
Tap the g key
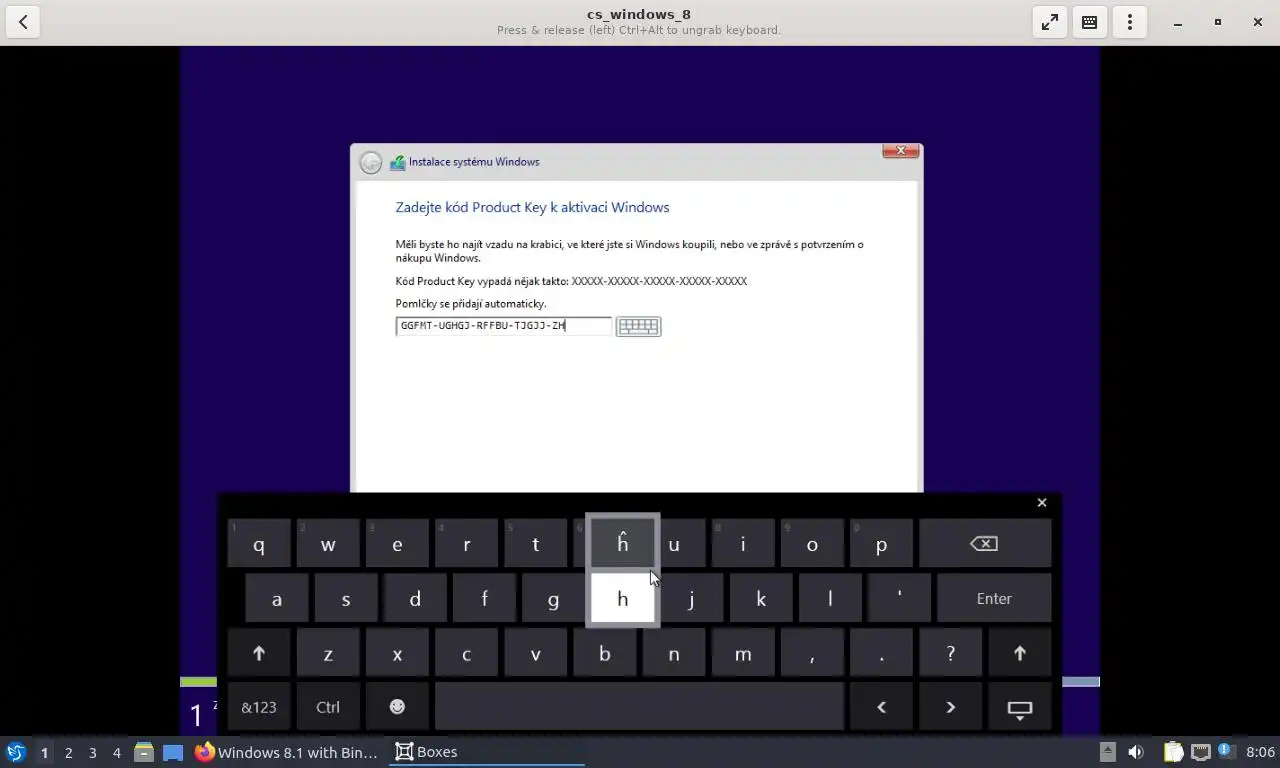553,599
